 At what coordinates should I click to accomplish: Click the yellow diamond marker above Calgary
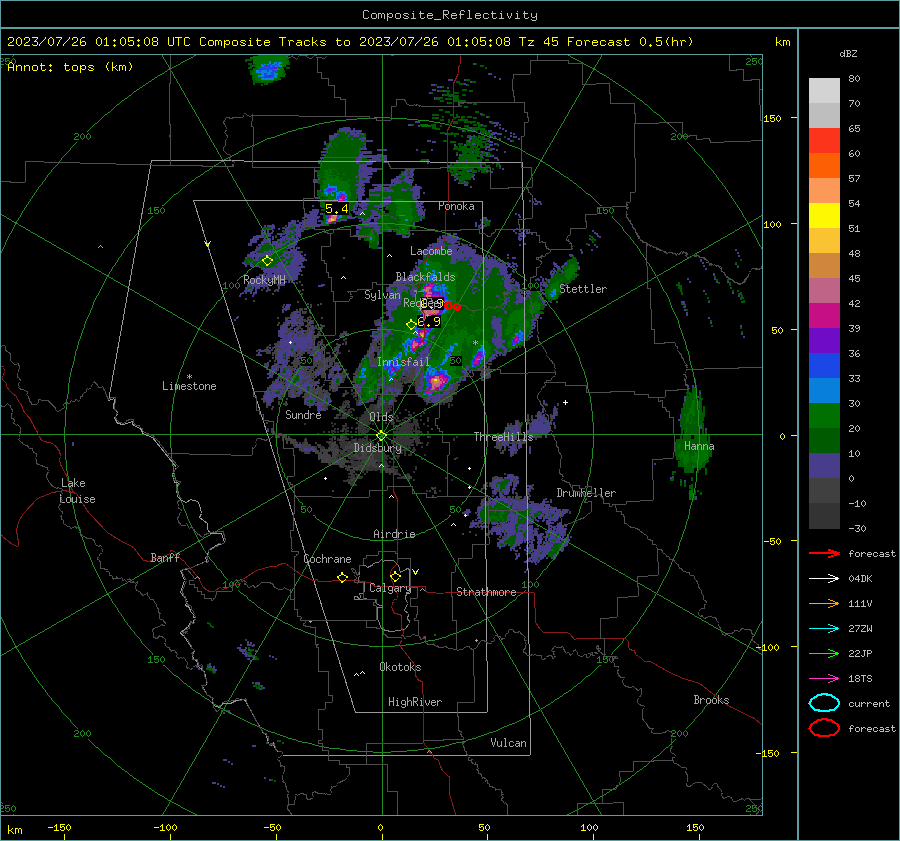coord(395,576)
